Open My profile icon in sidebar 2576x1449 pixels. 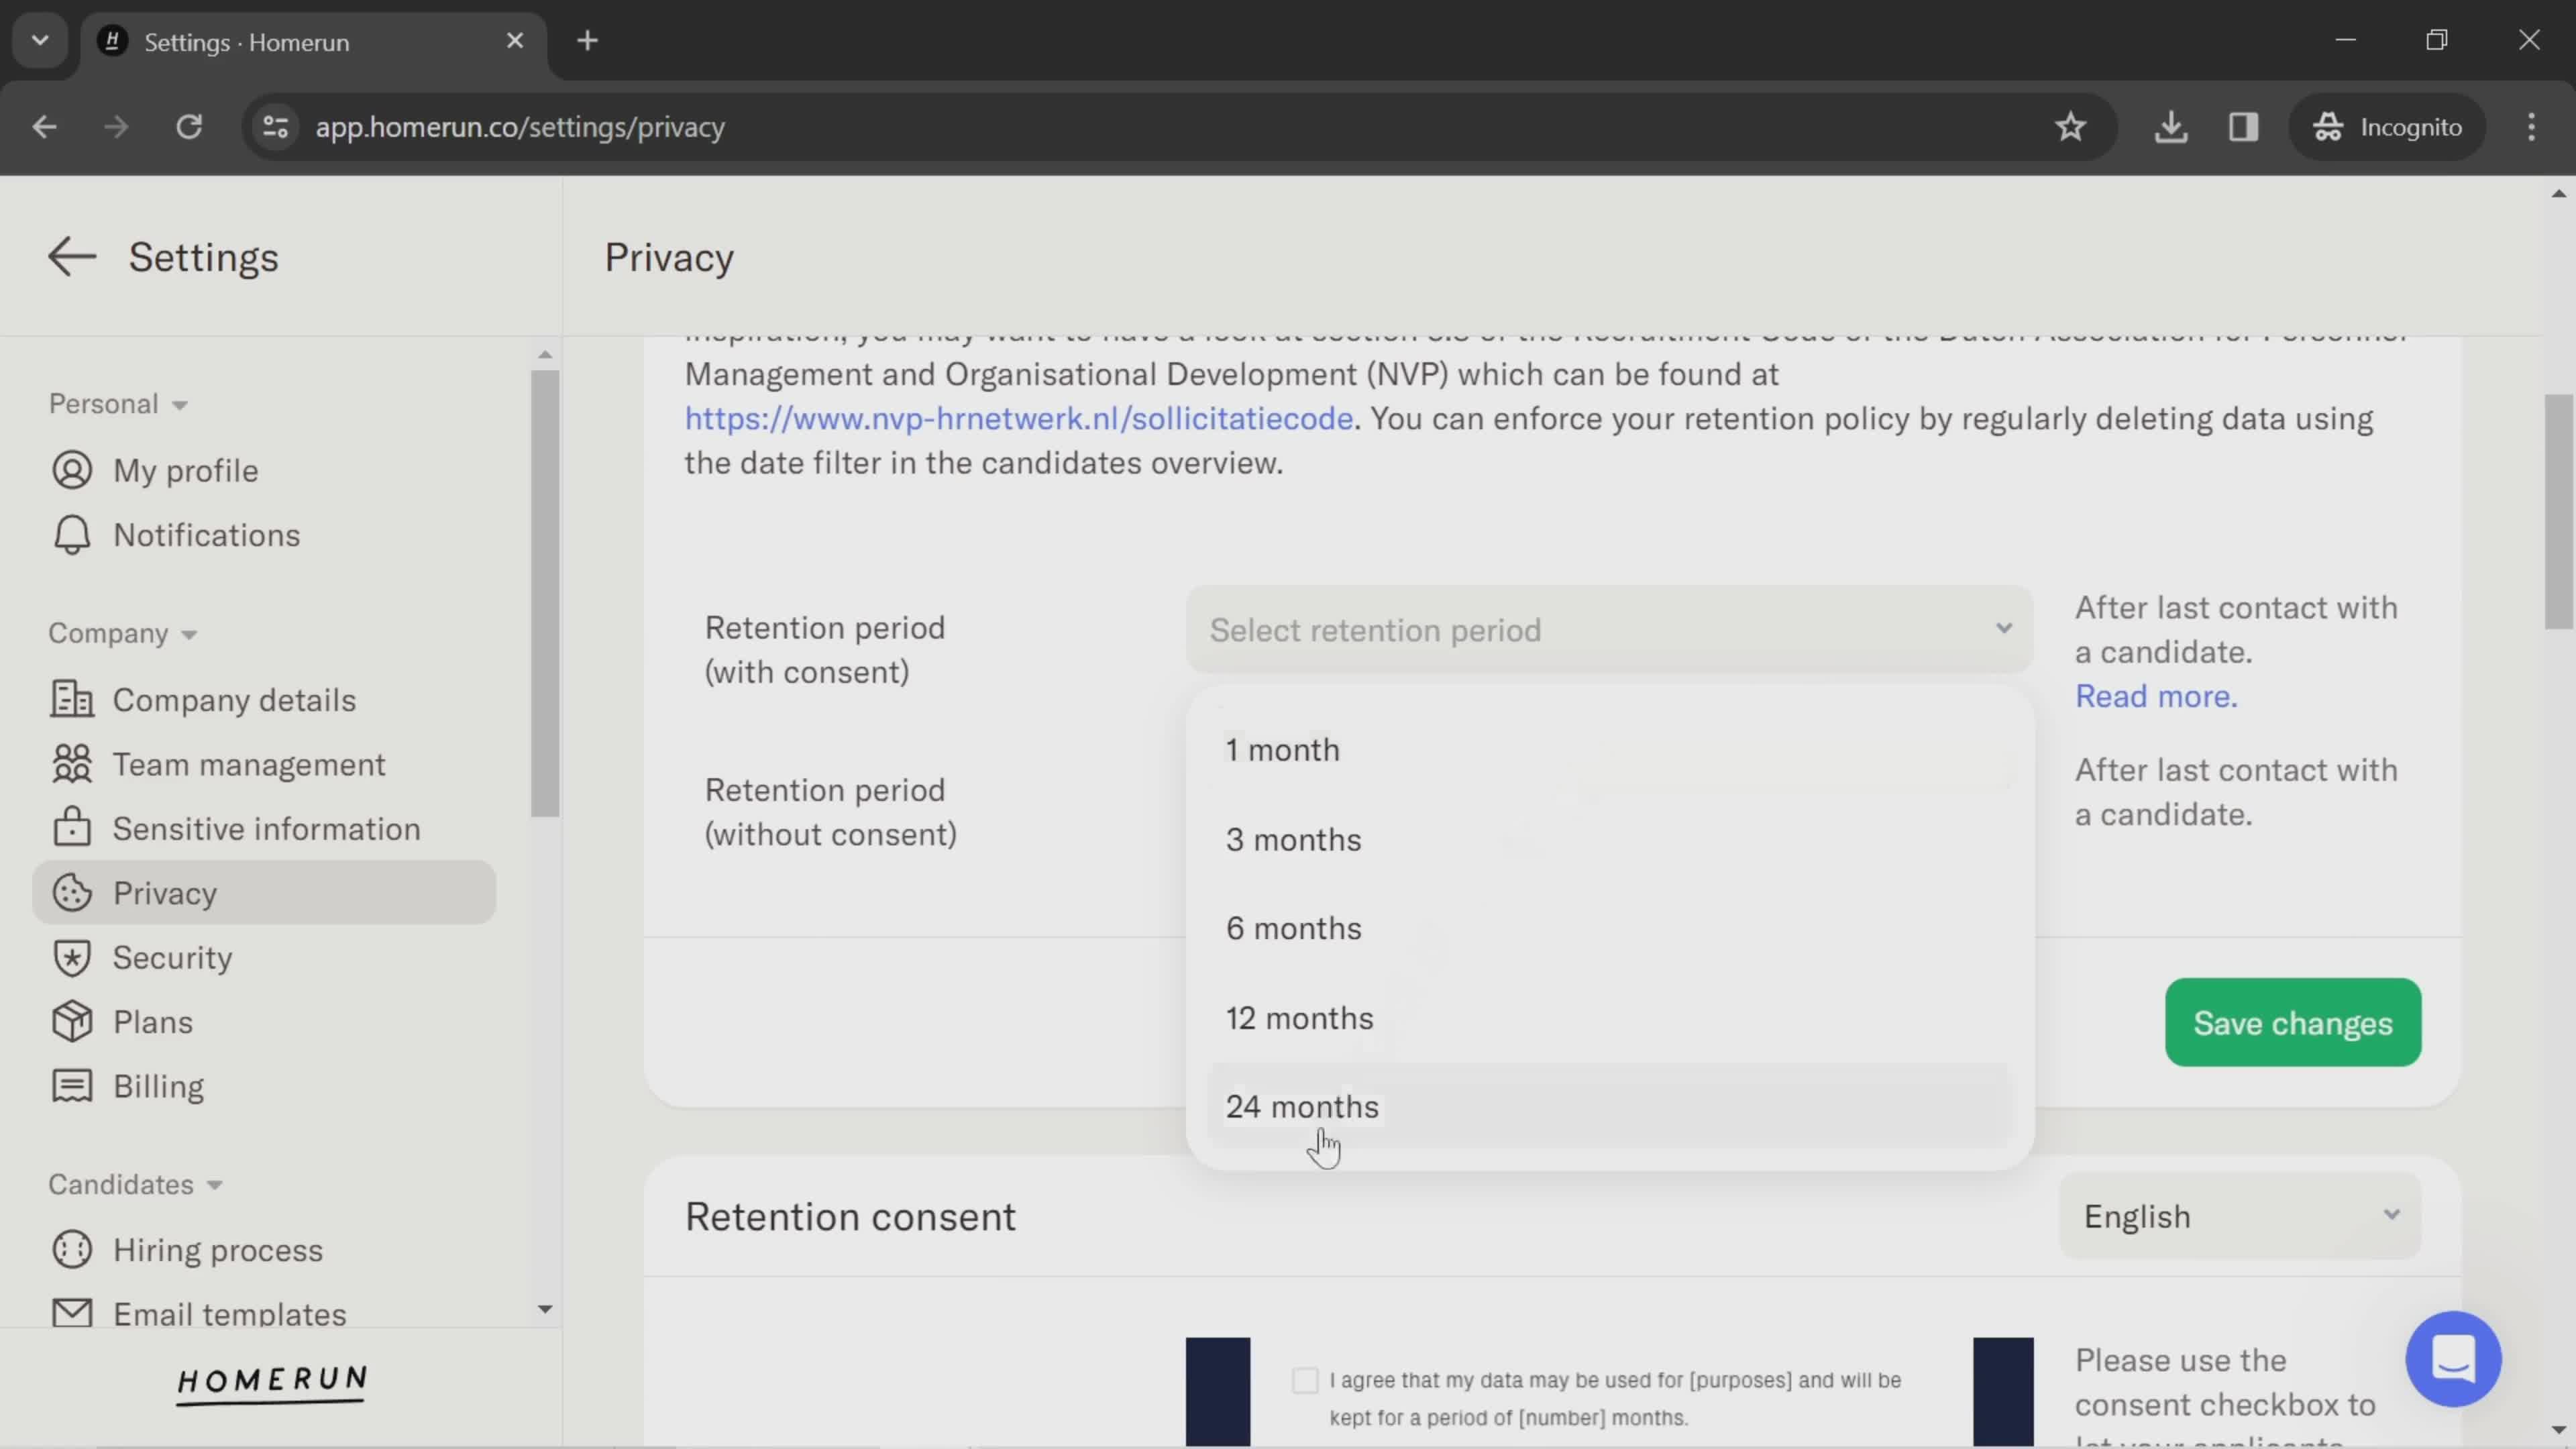click(x=72, y=470)
